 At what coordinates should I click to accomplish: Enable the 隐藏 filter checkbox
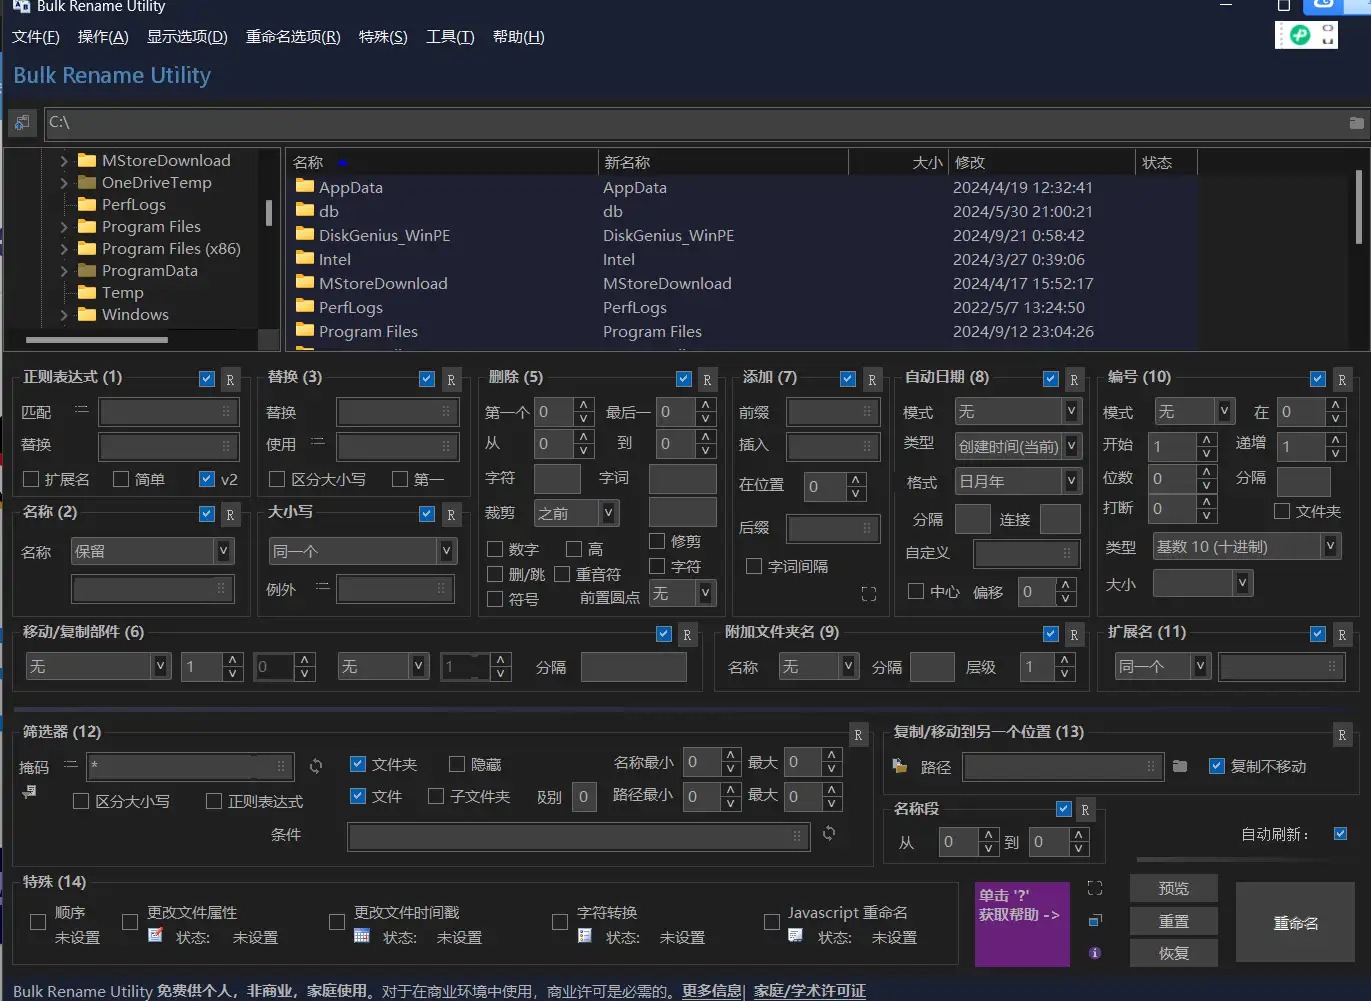click(457, 764)
